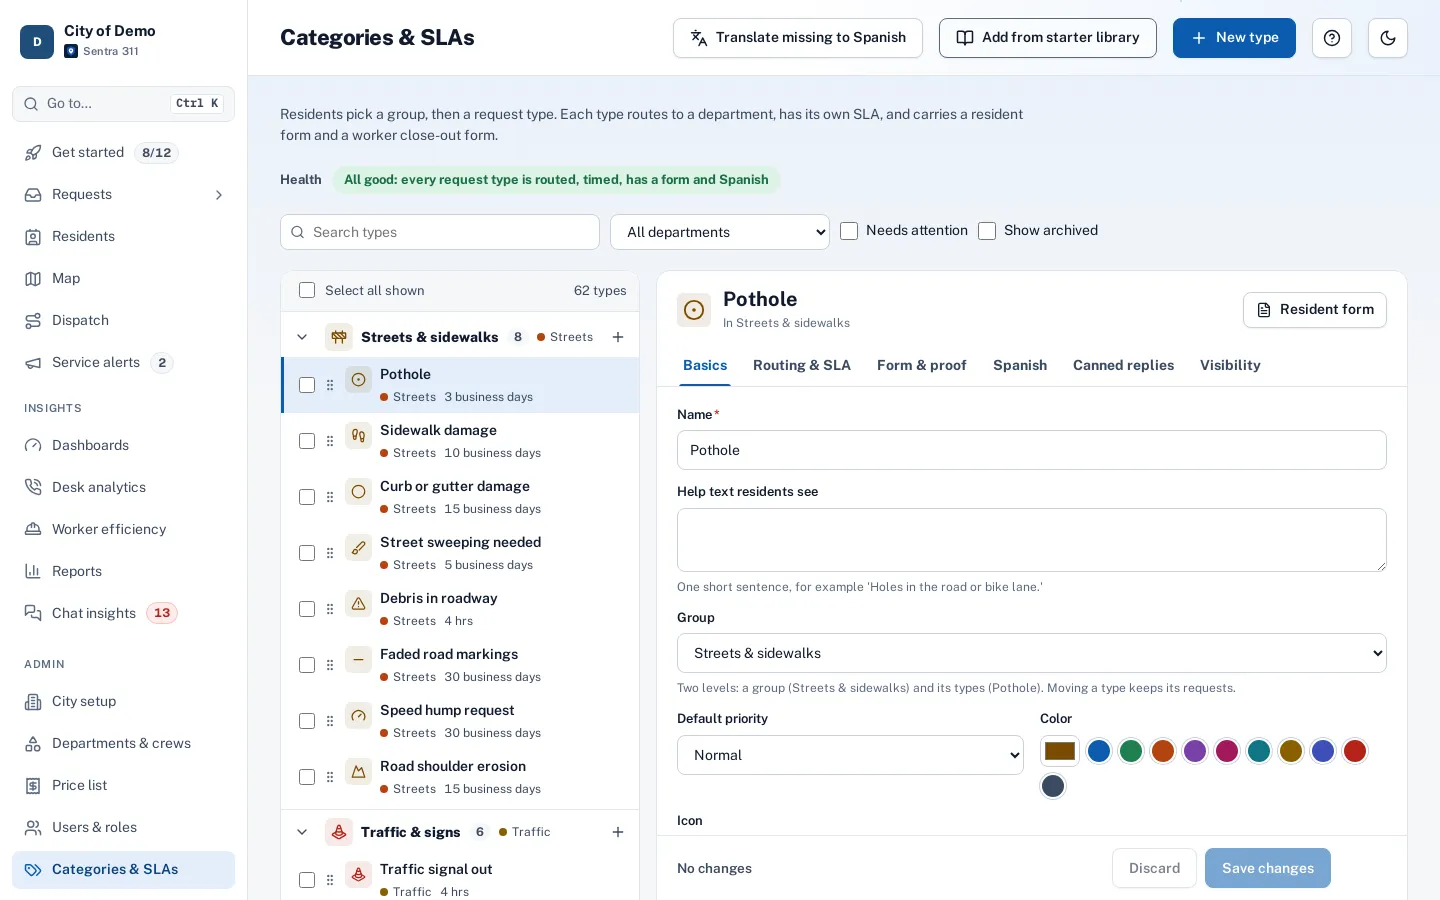Go to the Spanish tab
The width and height of the screenshot is (1440, 900).
point(1020,365)
